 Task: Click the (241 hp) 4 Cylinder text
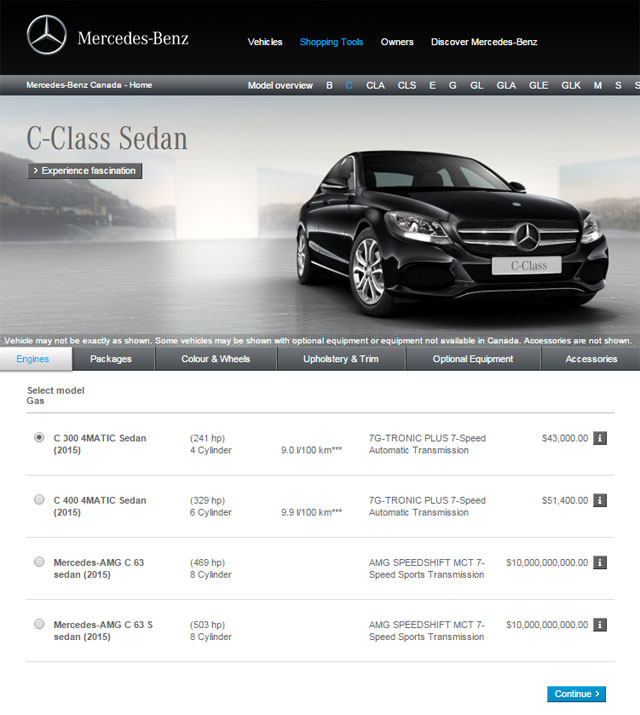click(211, 444)
